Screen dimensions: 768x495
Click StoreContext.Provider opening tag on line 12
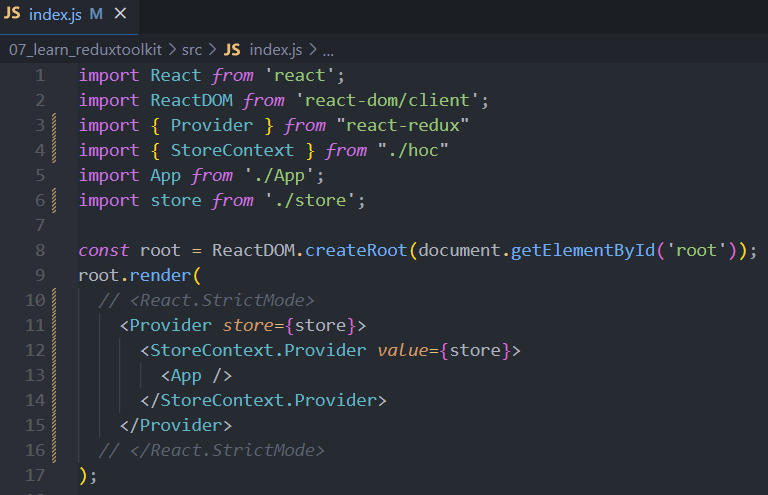coord(331,351)
